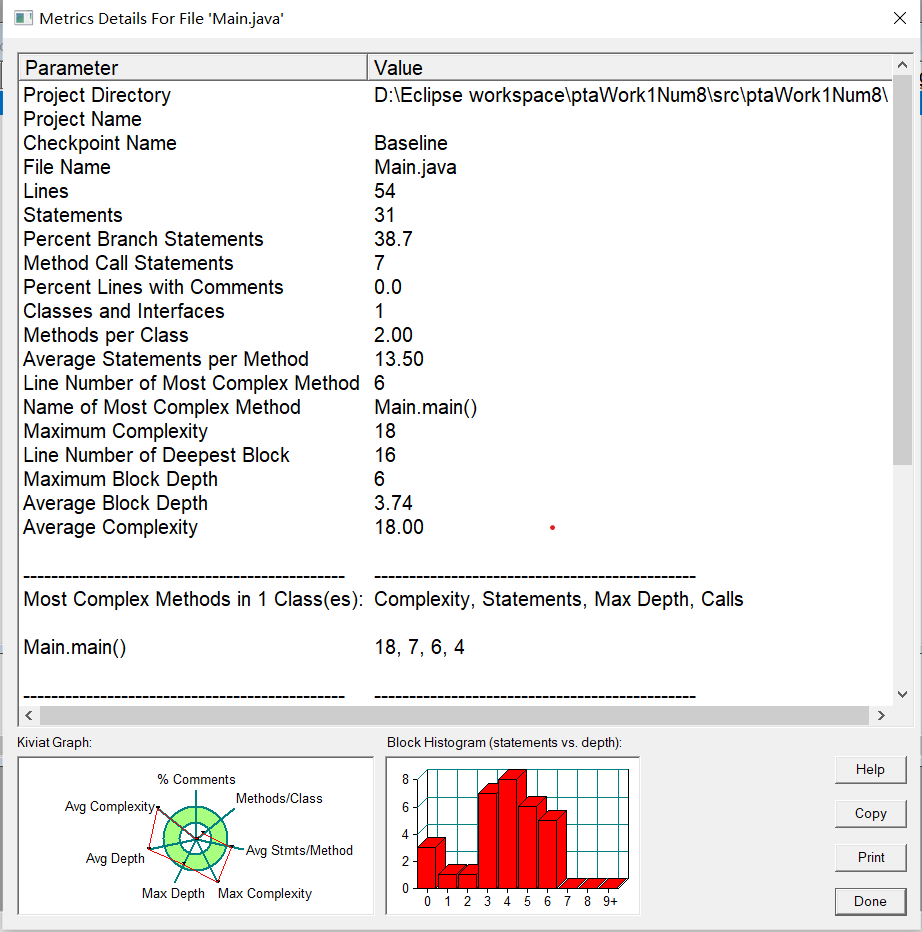
Task: Click the Statements value 31
Action: click(x=384, y=215)
